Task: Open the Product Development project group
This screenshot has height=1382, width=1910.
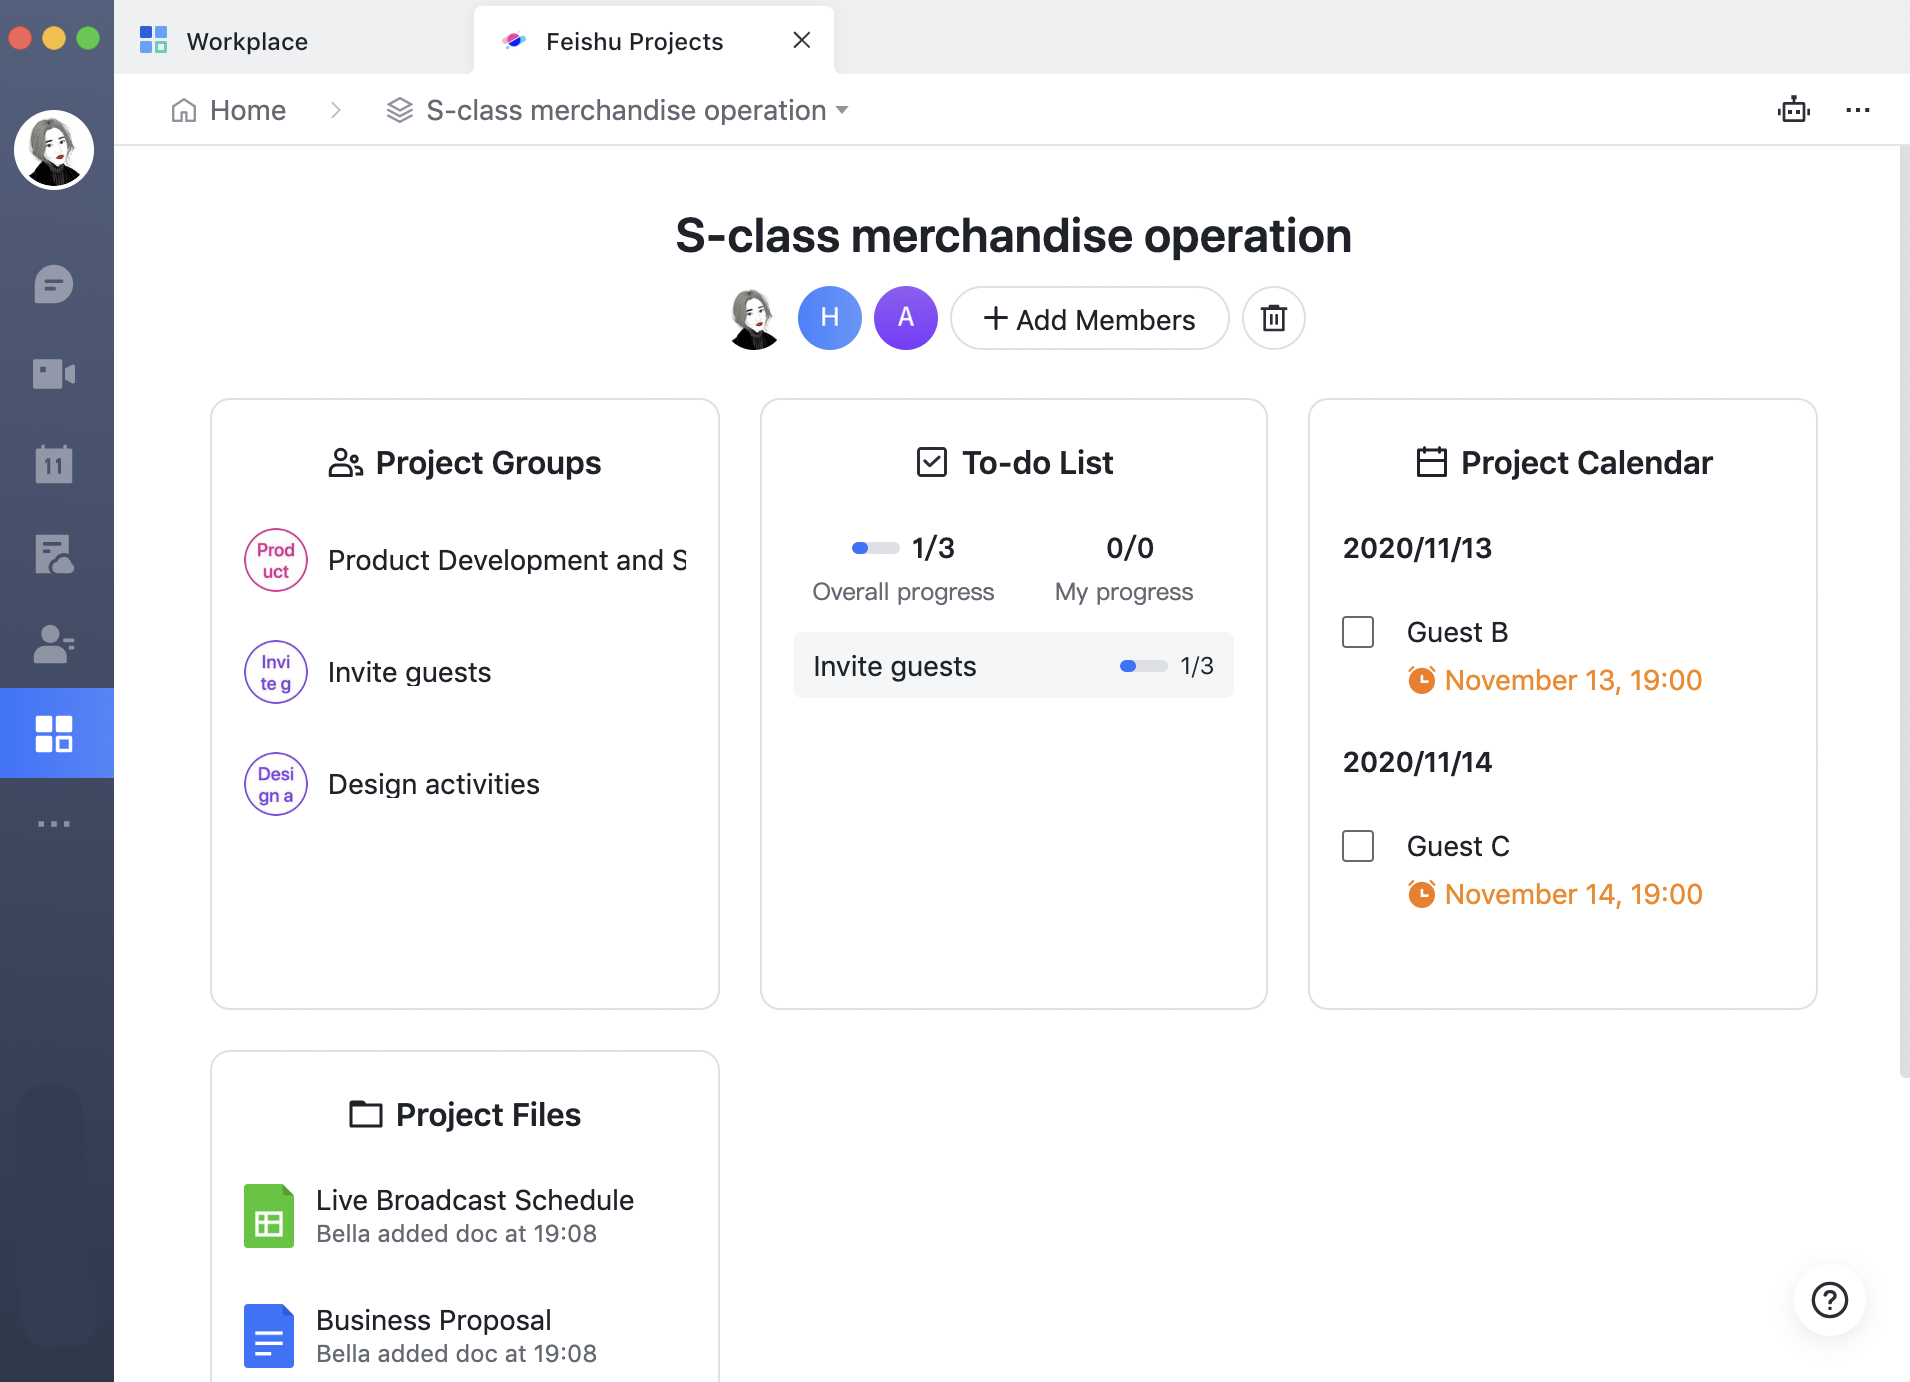Action: pyautogui.click(x=506, y=560)
